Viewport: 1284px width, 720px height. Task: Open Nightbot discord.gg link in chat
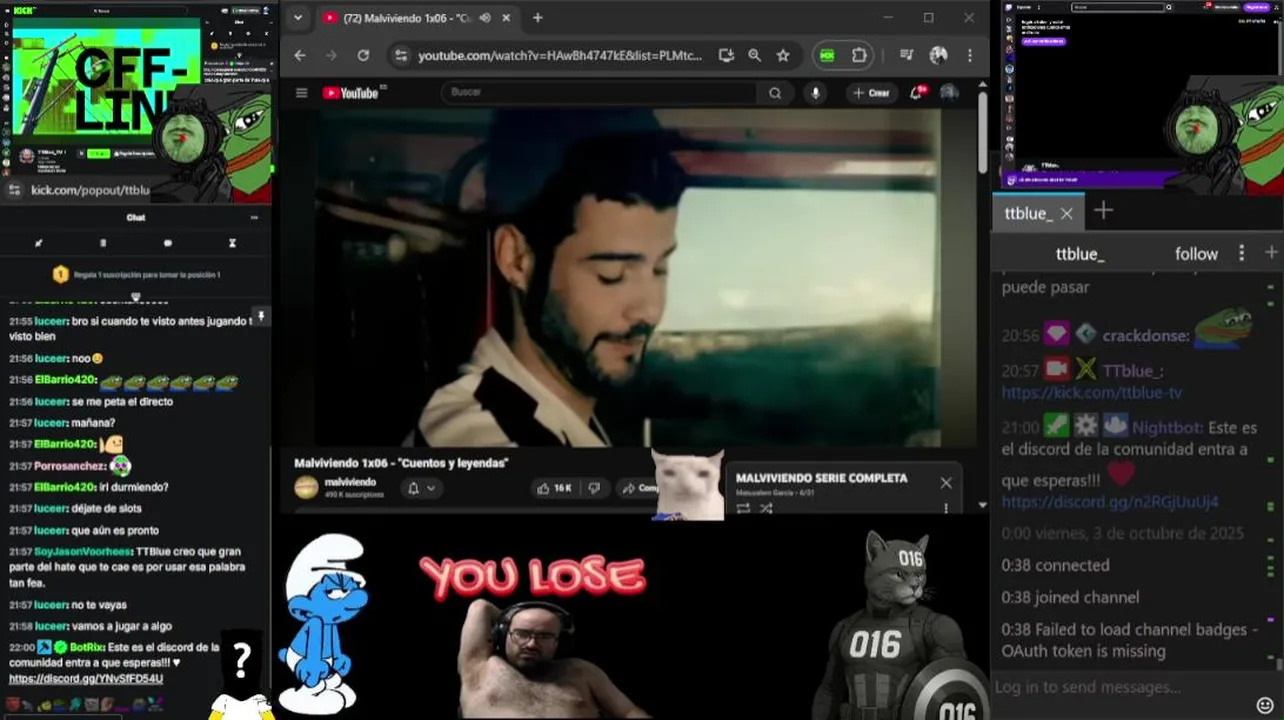coord(1110,502)
